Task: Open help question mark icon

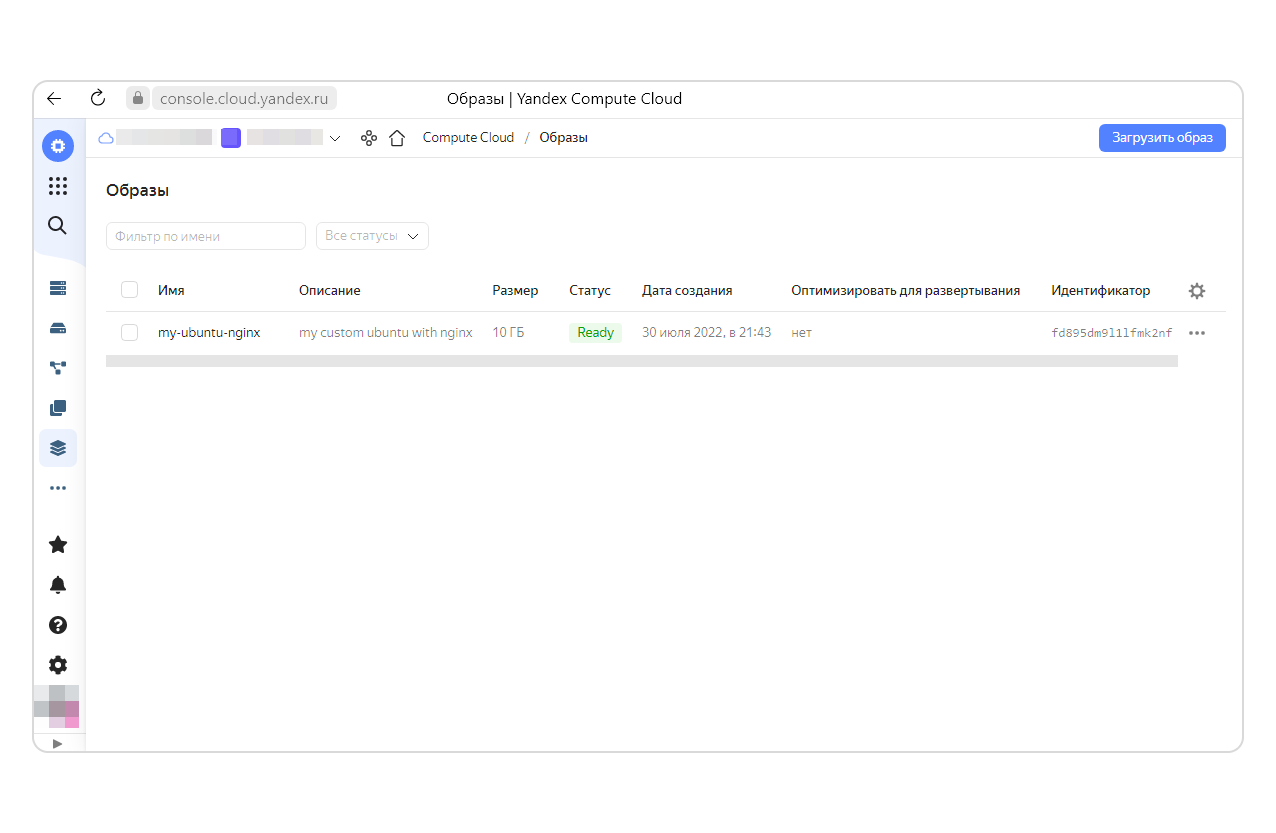Action: pyautogui.click(x=58, y=625)
